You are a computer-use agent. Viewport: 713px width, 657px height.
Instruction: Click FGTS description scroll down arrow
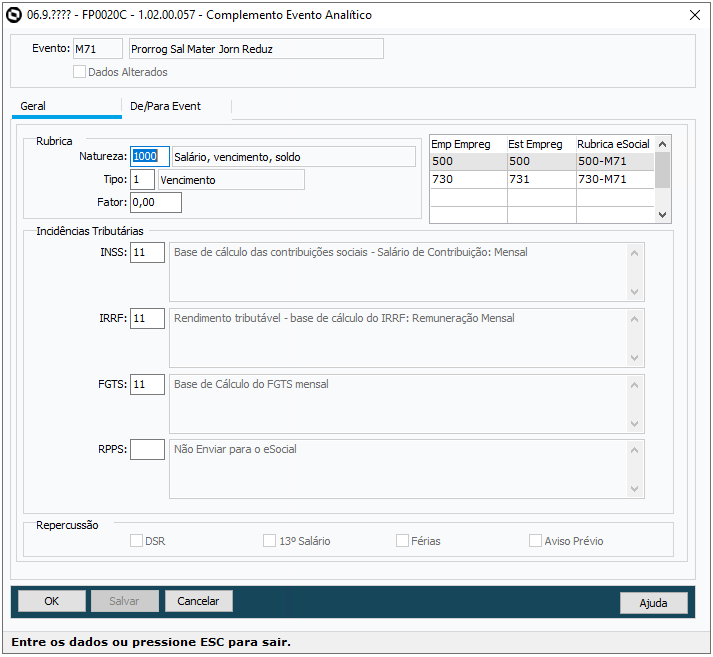(634, 424)
